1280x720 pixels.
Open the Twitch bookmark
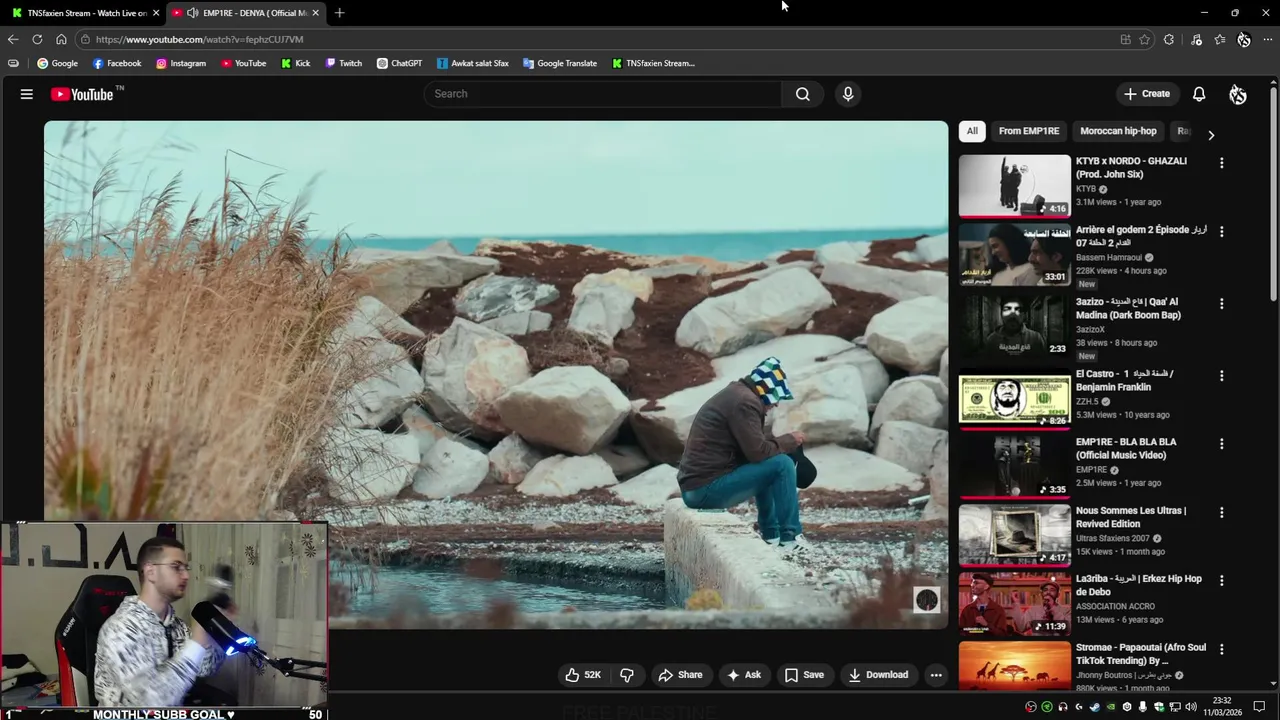[x=344, y=63]
